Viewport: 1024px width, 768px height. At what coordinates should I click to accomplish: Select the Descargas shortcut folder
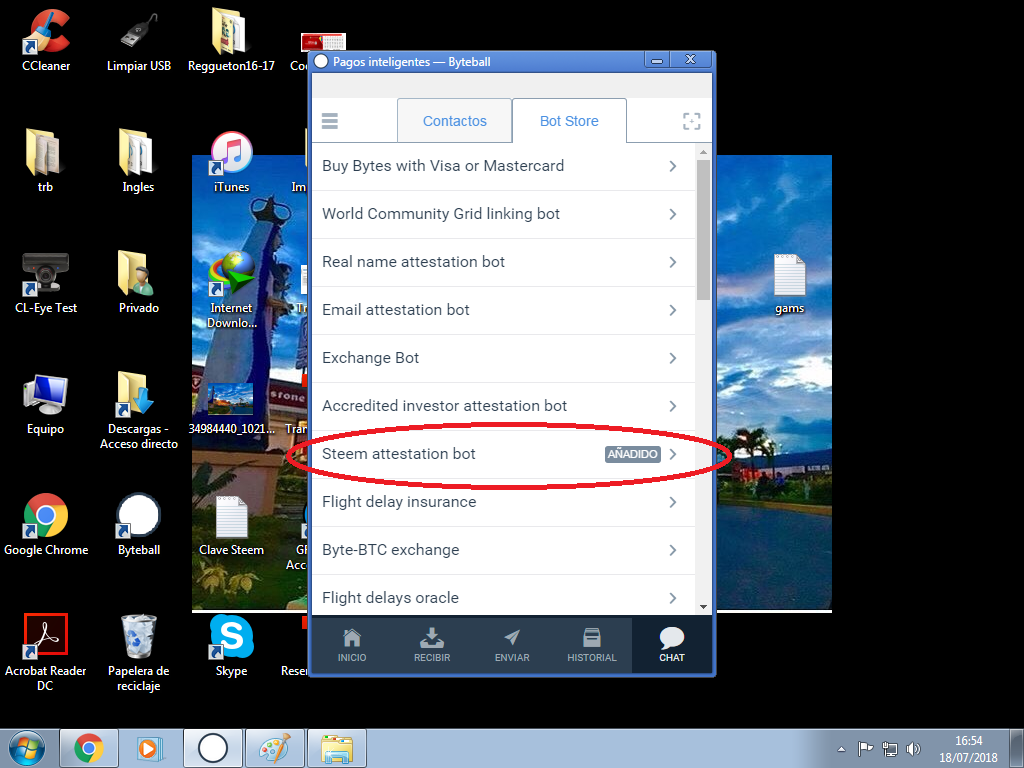point(138,410)
